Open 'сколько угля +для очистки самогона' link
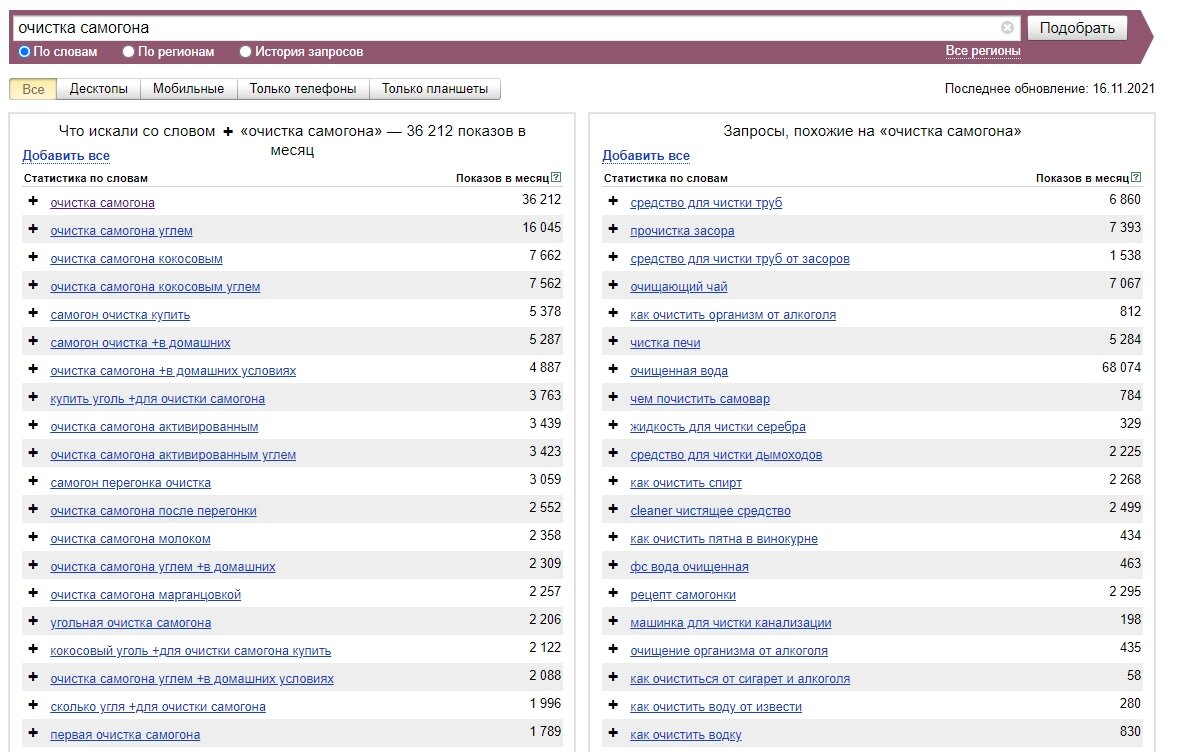 158,707
